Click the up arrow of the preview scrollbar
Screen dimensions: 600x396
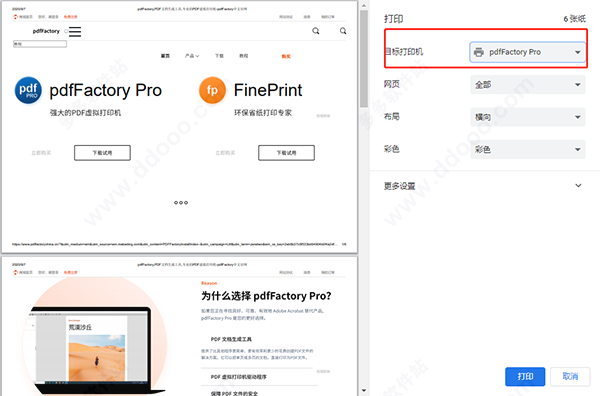[364, 5]
